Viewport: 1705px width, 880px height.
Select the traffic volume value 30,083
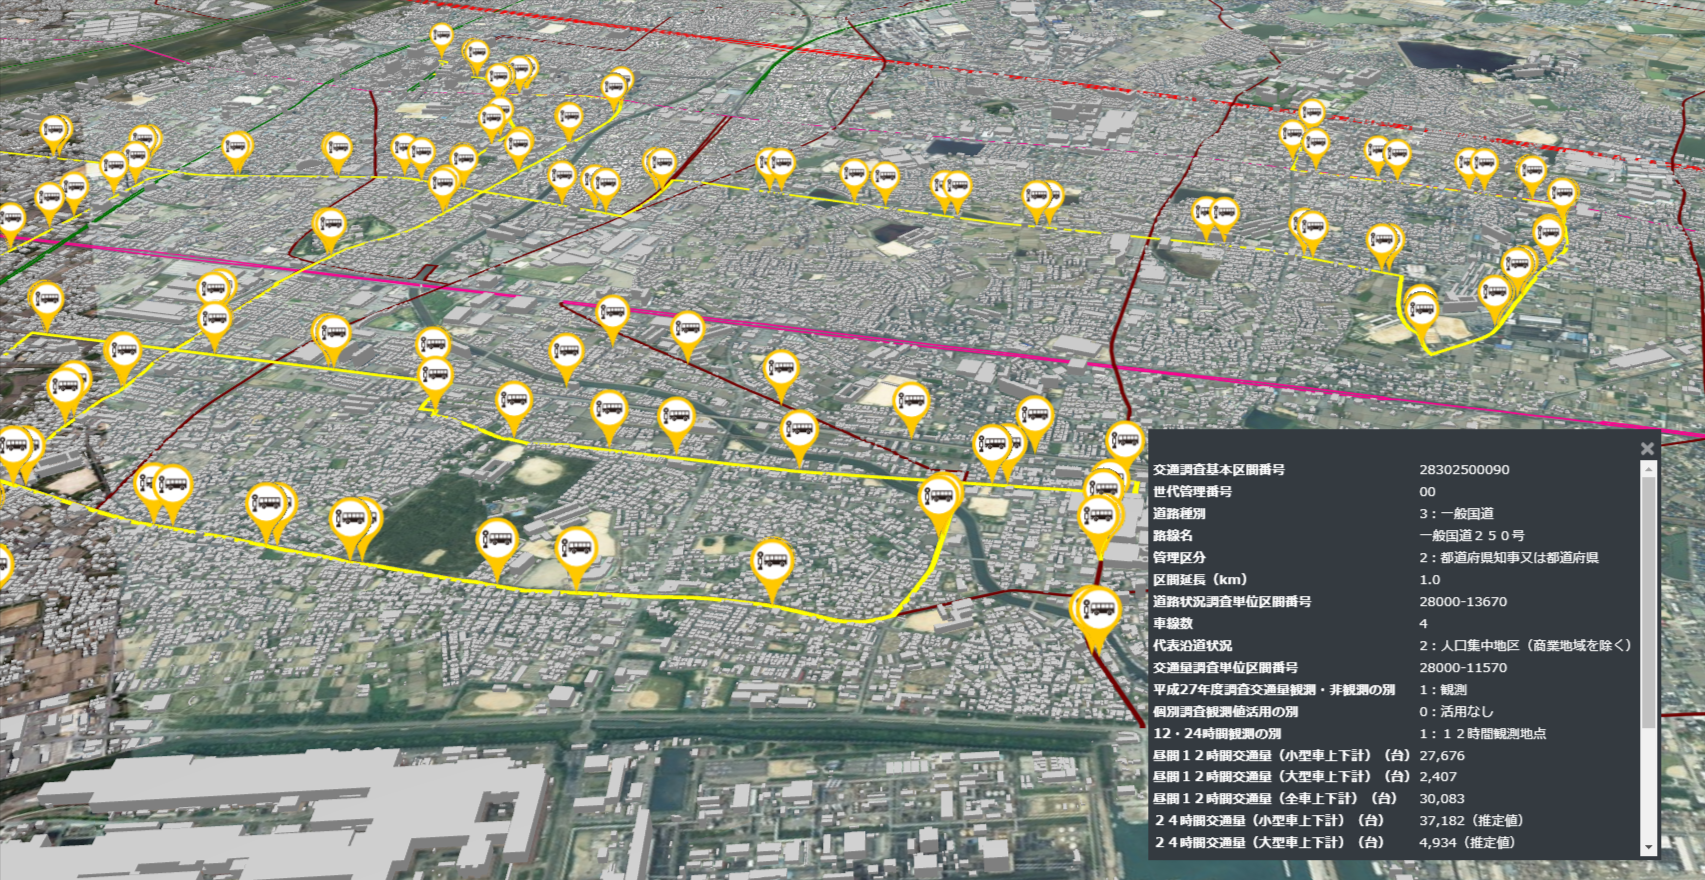tap(1442, 798)
